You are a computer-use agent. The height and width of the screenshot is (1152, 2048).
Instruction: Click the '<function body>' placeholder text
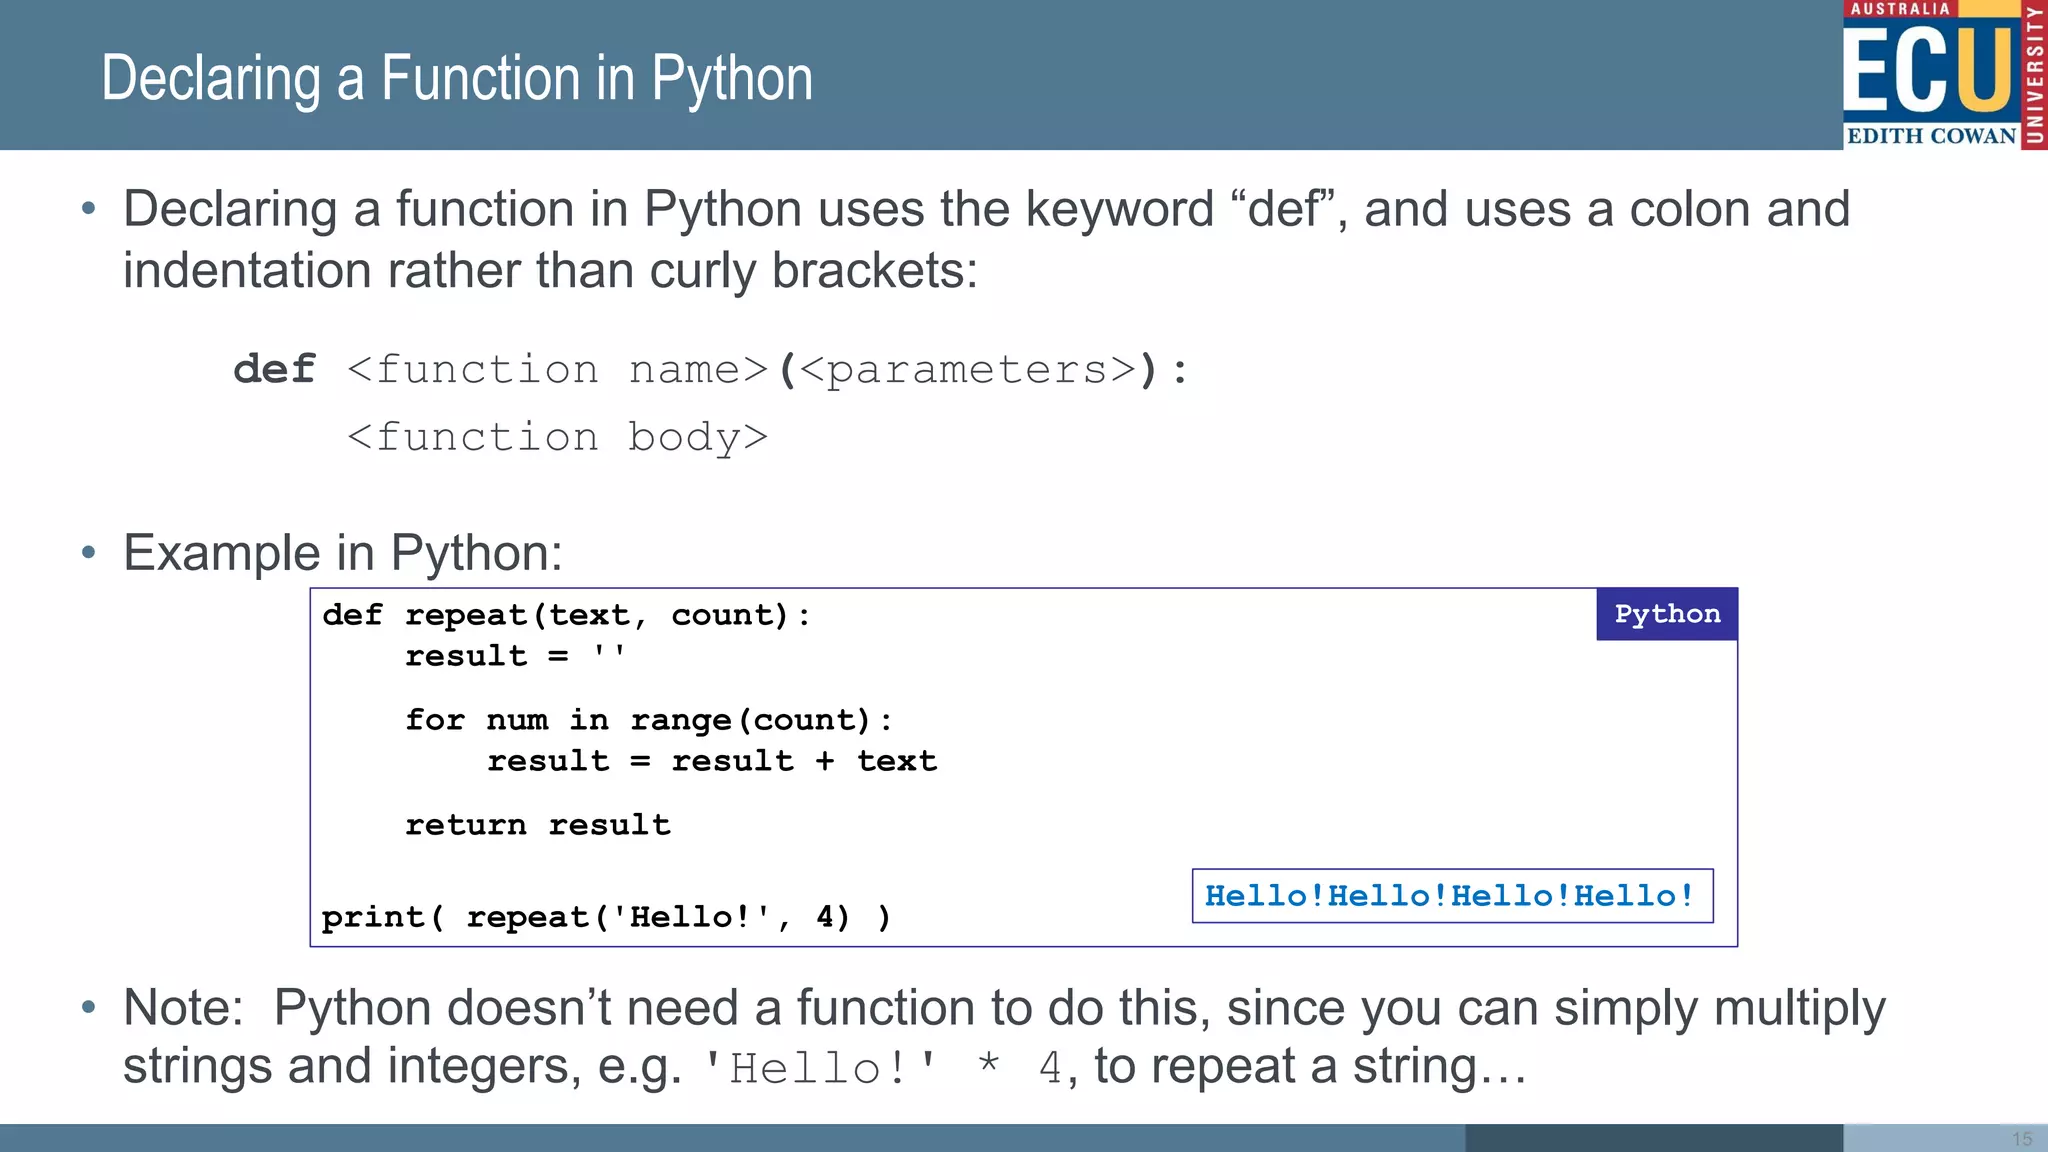click(x=557, y=437)
